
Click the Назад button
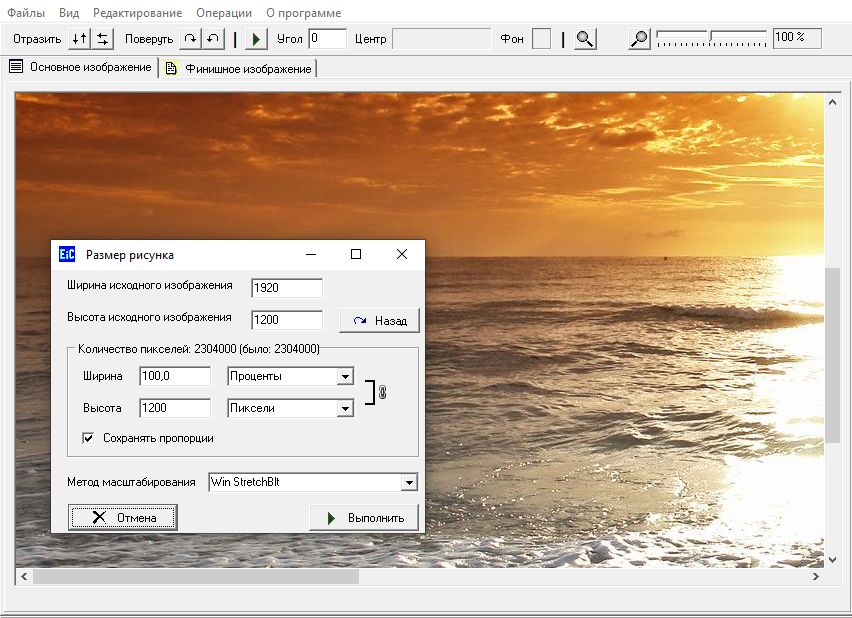(379, 321)
